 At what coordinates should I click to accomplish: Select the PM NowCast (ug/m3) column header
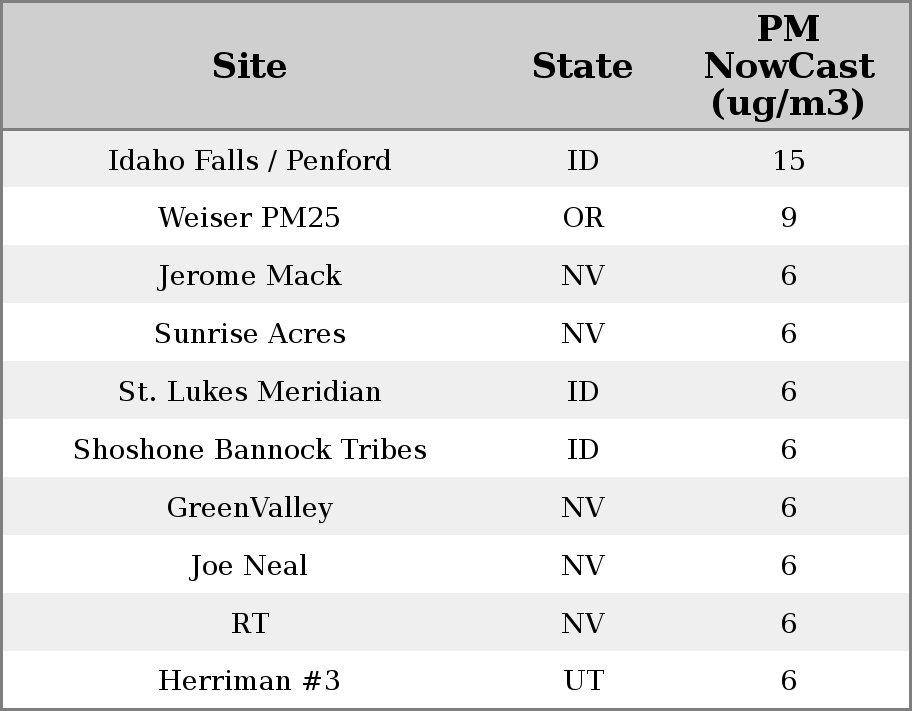click(788, 66)
